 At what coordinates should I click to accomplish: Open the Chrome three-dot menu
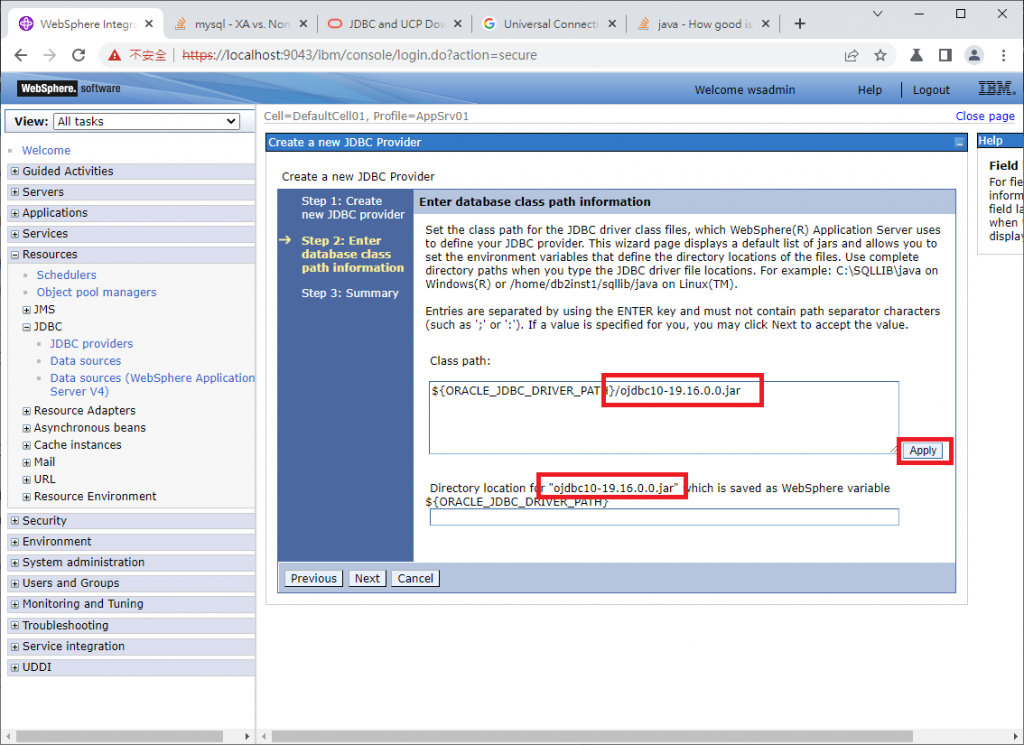click(x=1004, y=55)
